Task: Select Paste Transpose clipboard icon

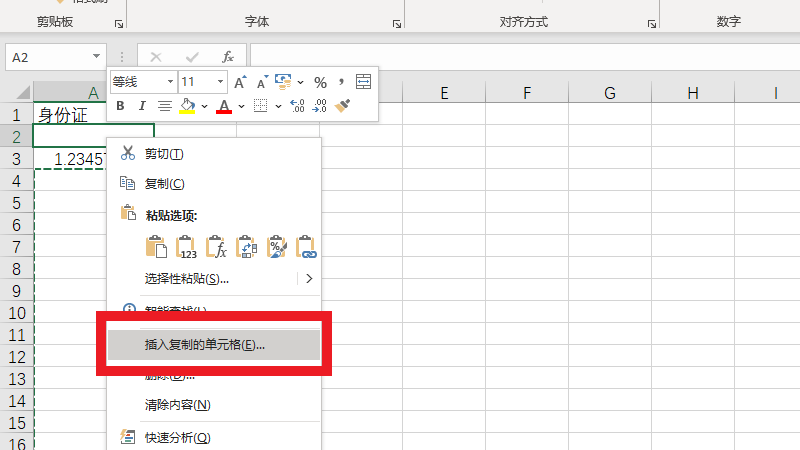Action: click(x=247, y=247)
